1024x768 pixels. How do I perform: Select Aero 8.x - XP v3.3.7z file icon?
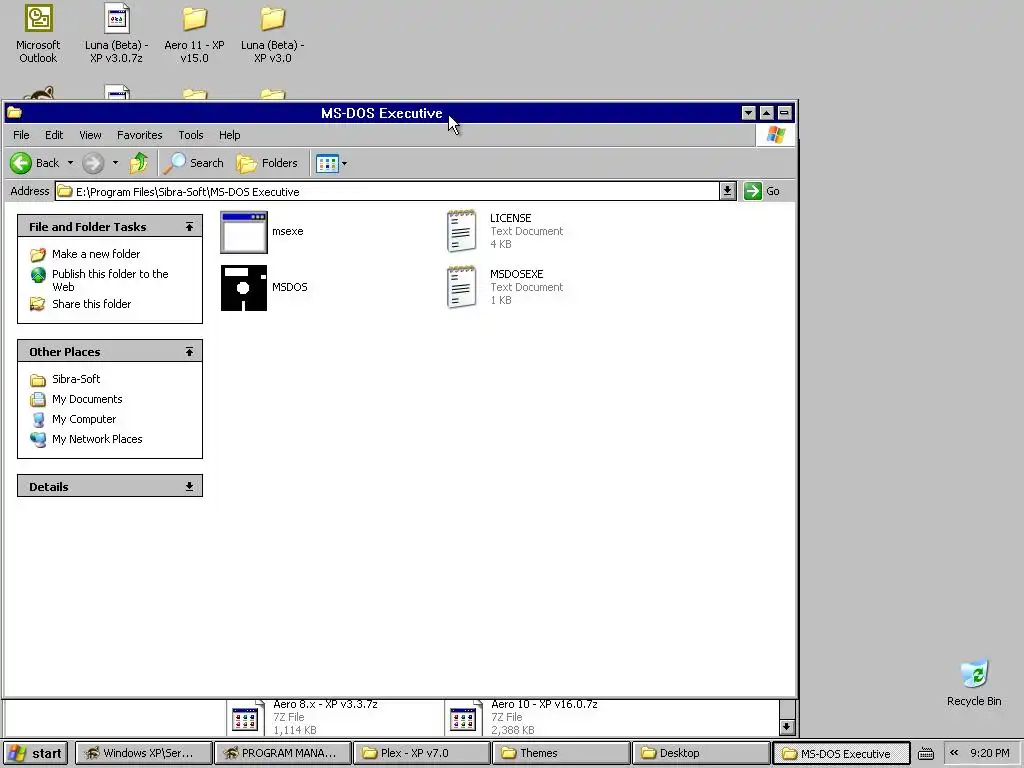[245, 718]
